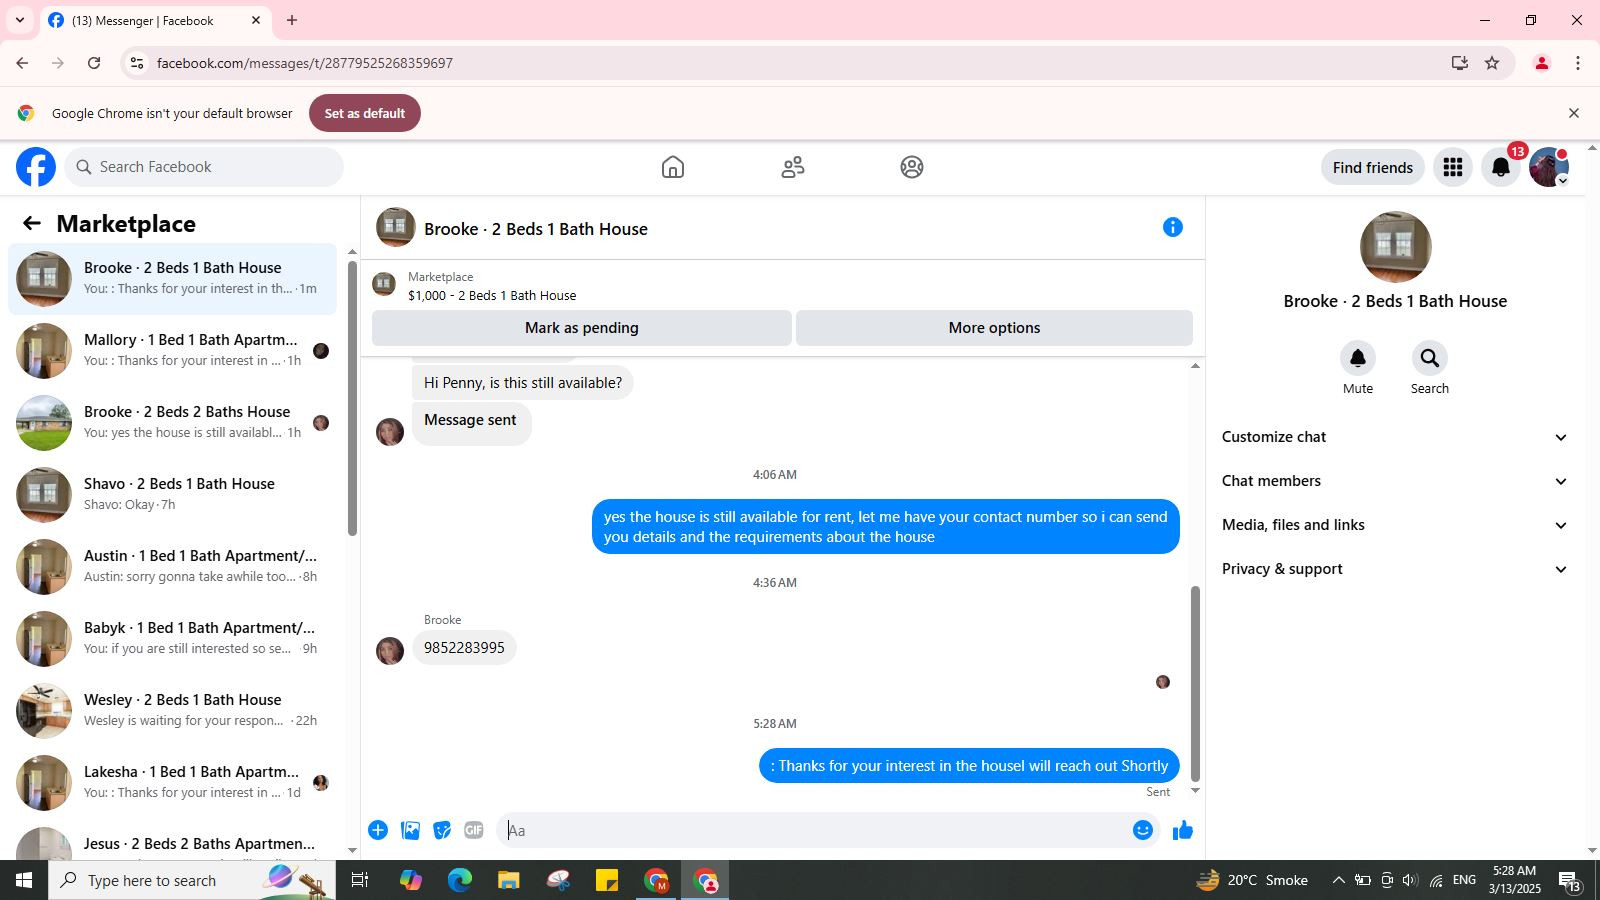Image resolution: width=1600 pixels, height=900 pixels.
Task: Open a new browser tab
Action: coord(292,20)
